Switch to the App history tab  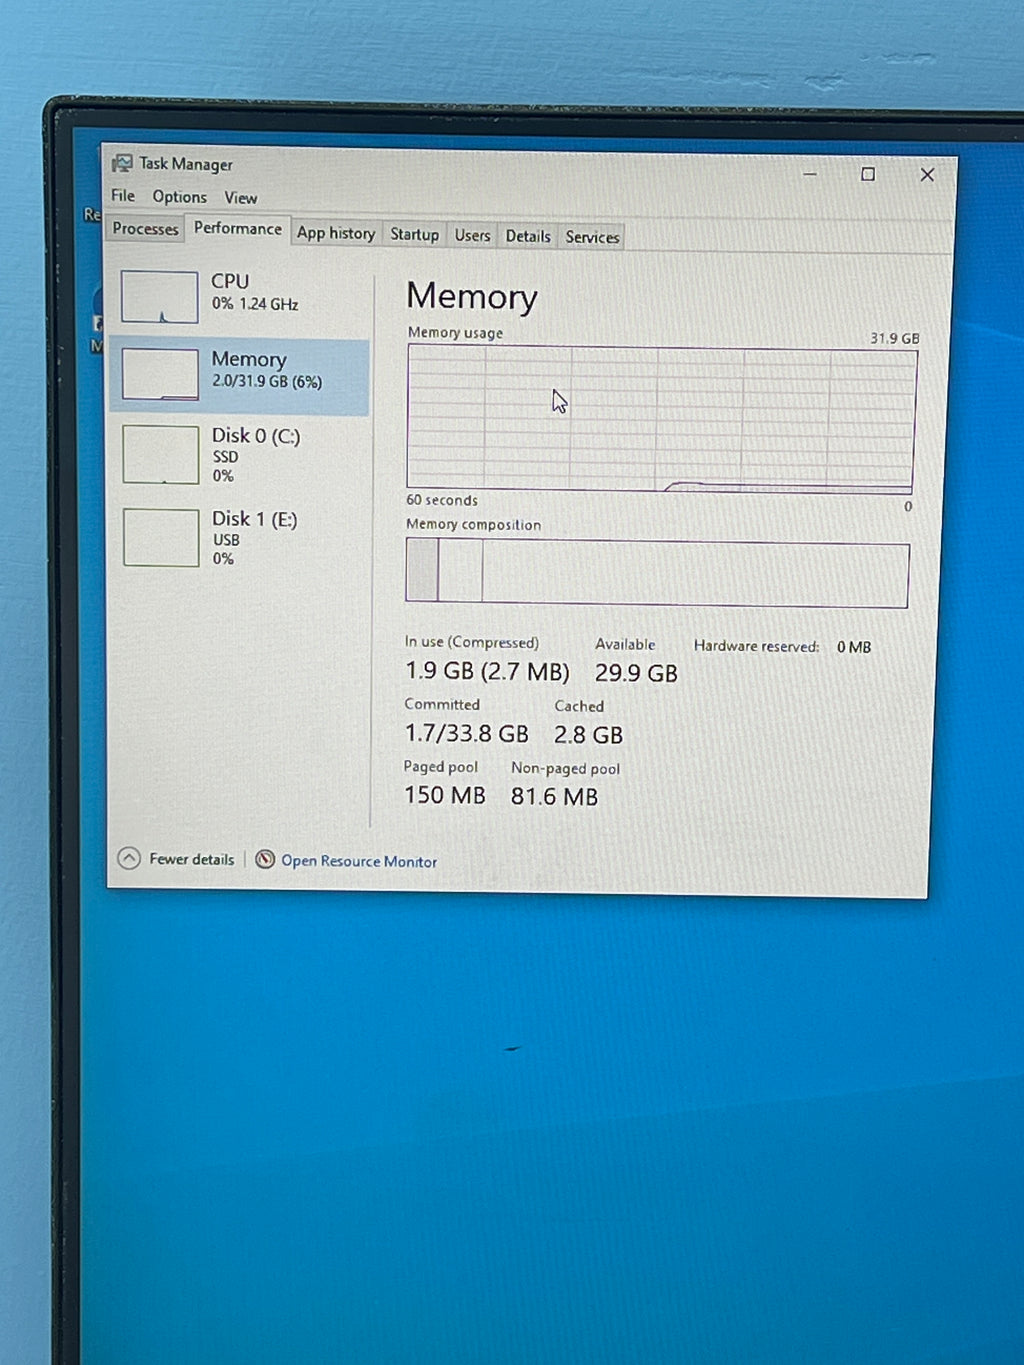335,233
